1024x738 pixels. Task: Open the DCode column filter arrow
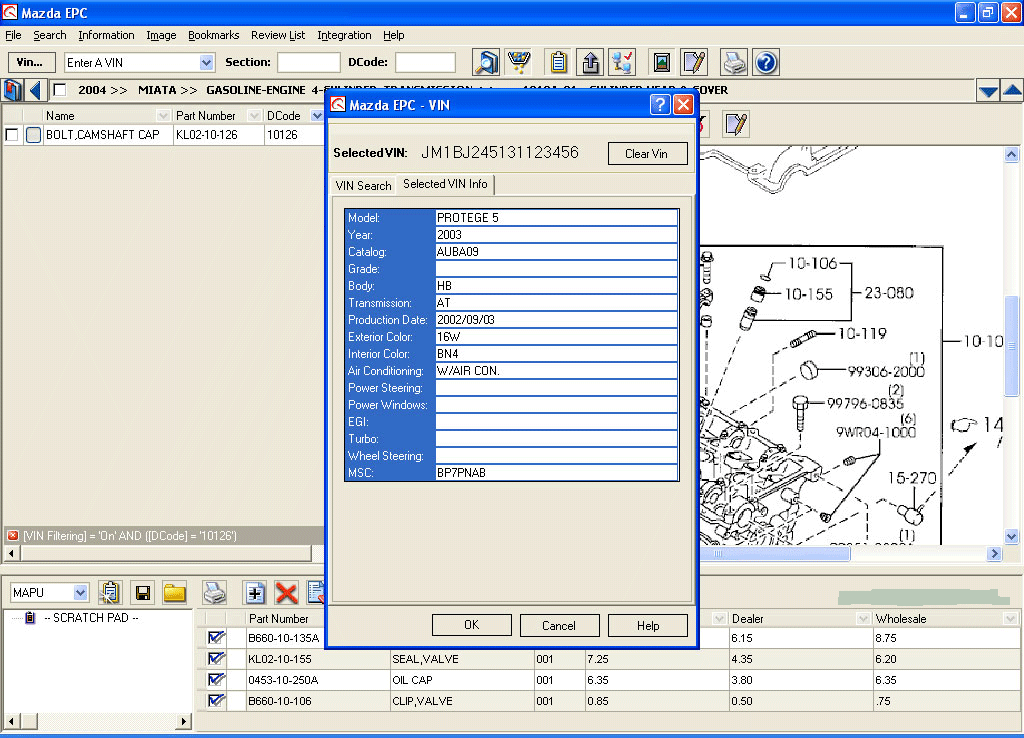coord(317,116)
